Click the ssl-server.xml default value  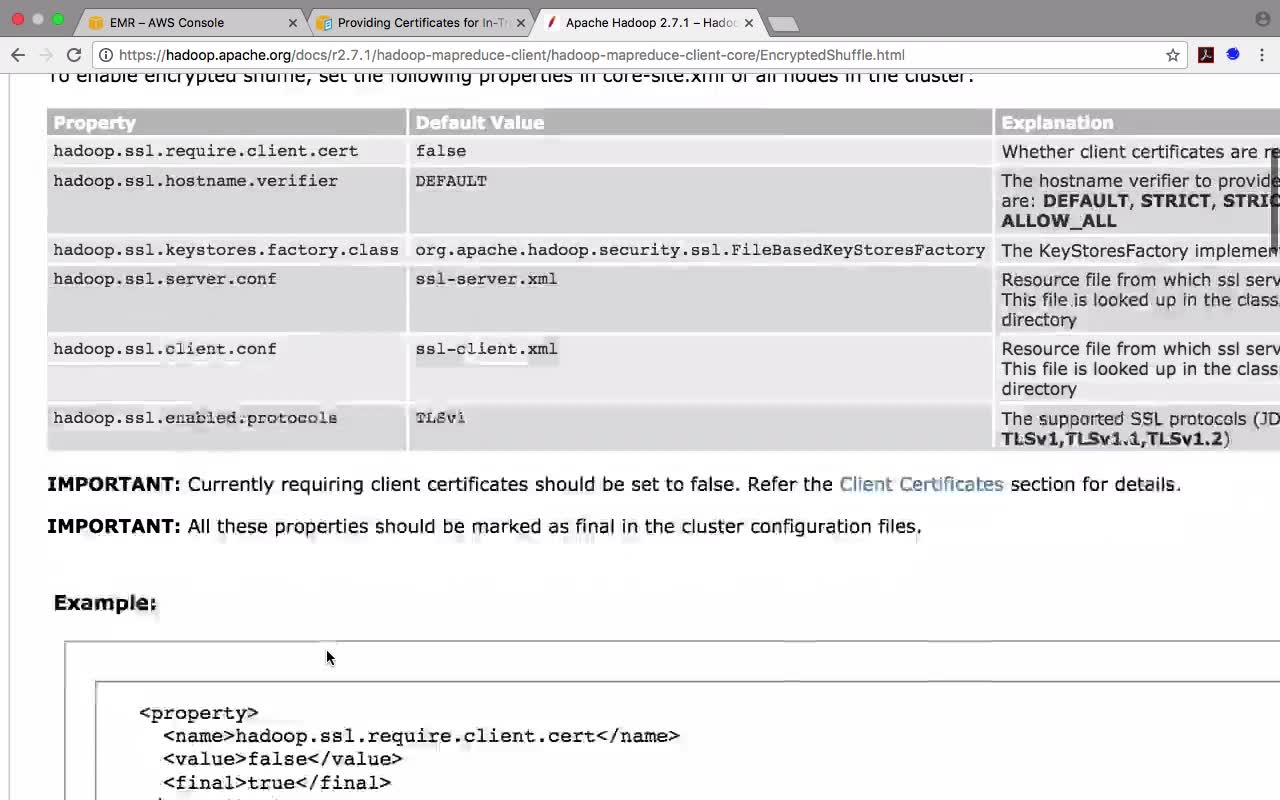(x=486, y=279)
